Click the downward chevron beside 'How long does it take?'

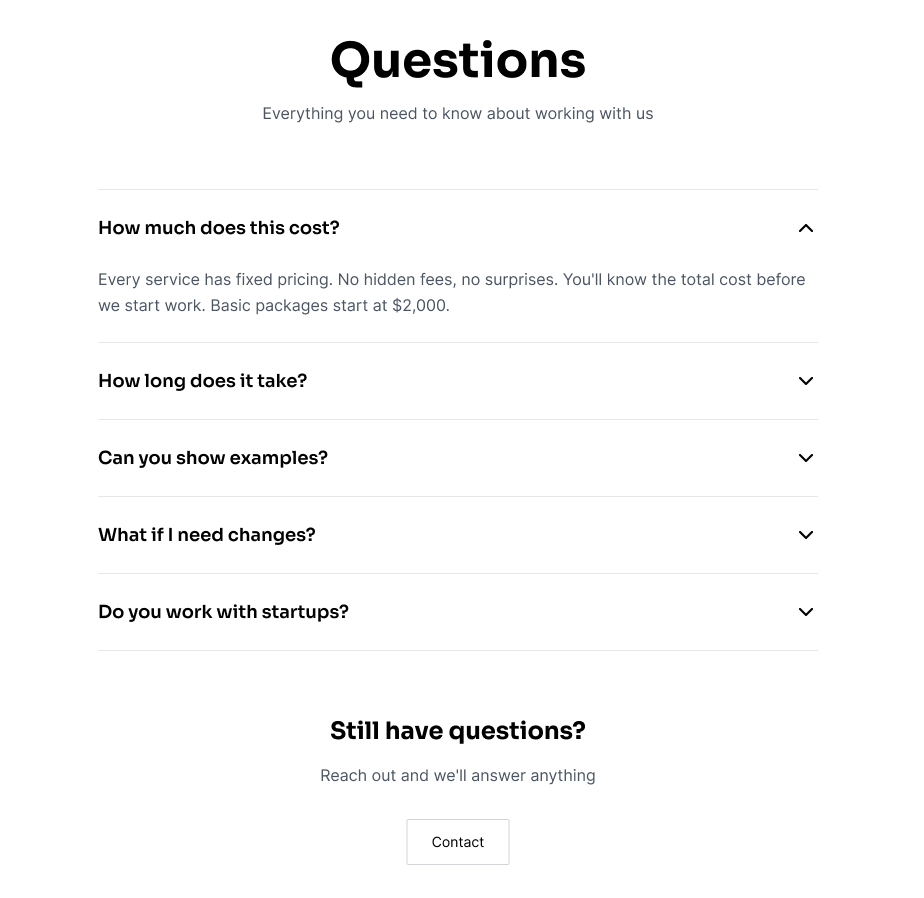pyautogui.click(x=806, y=381)
